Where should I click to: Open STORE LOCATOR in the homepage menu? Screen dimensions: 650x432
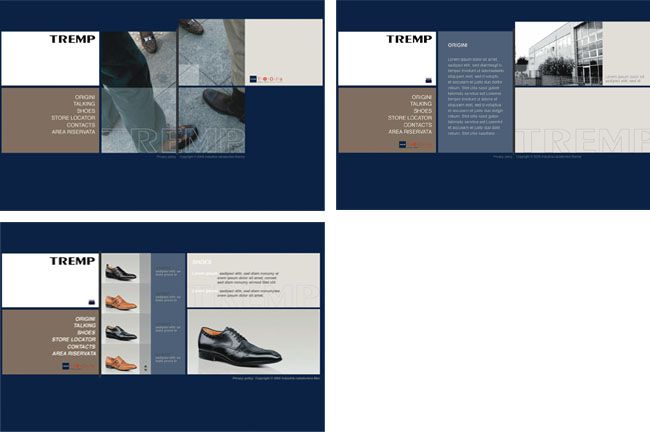pos(73,118)
